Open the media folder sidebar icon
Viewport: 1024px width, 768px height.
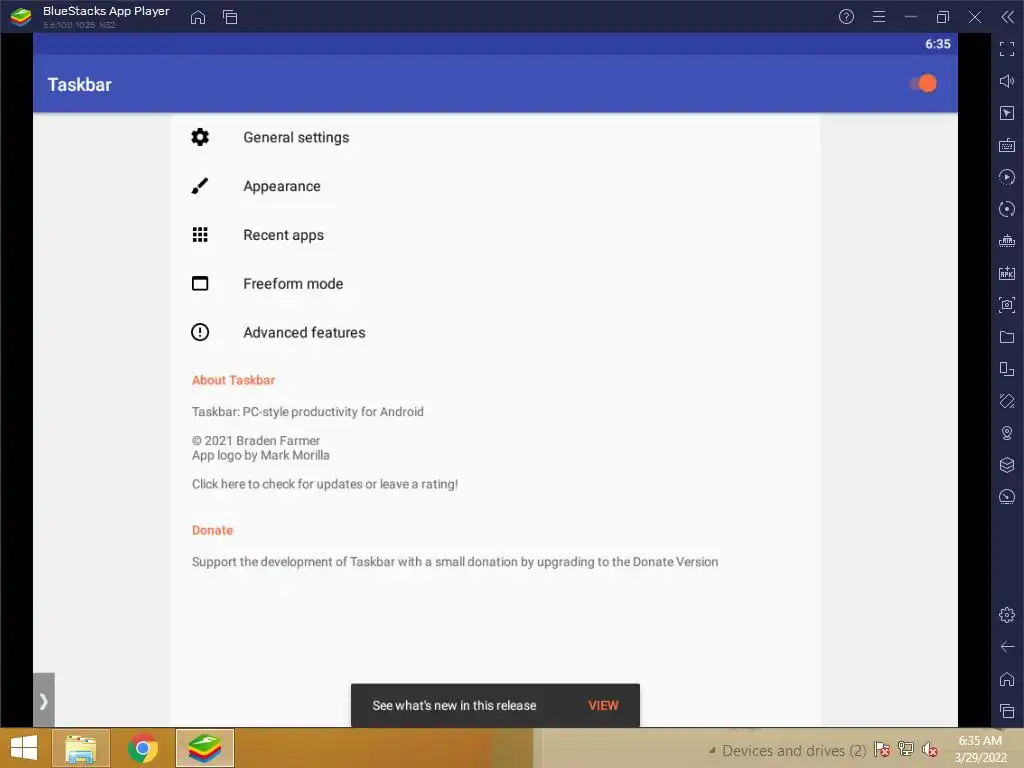(1007, 337)
